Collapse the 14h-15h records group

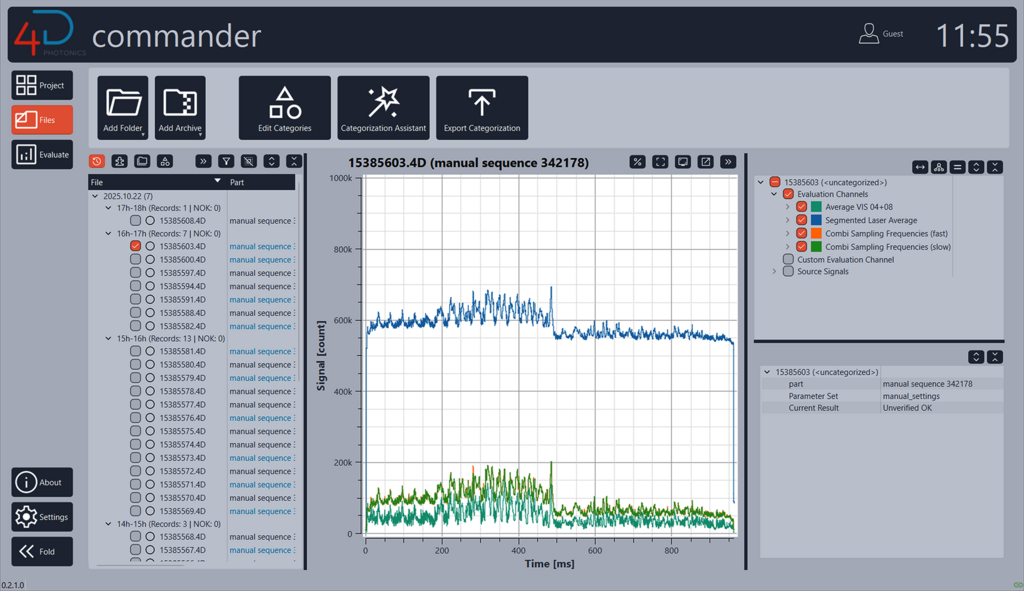[108, 524]
